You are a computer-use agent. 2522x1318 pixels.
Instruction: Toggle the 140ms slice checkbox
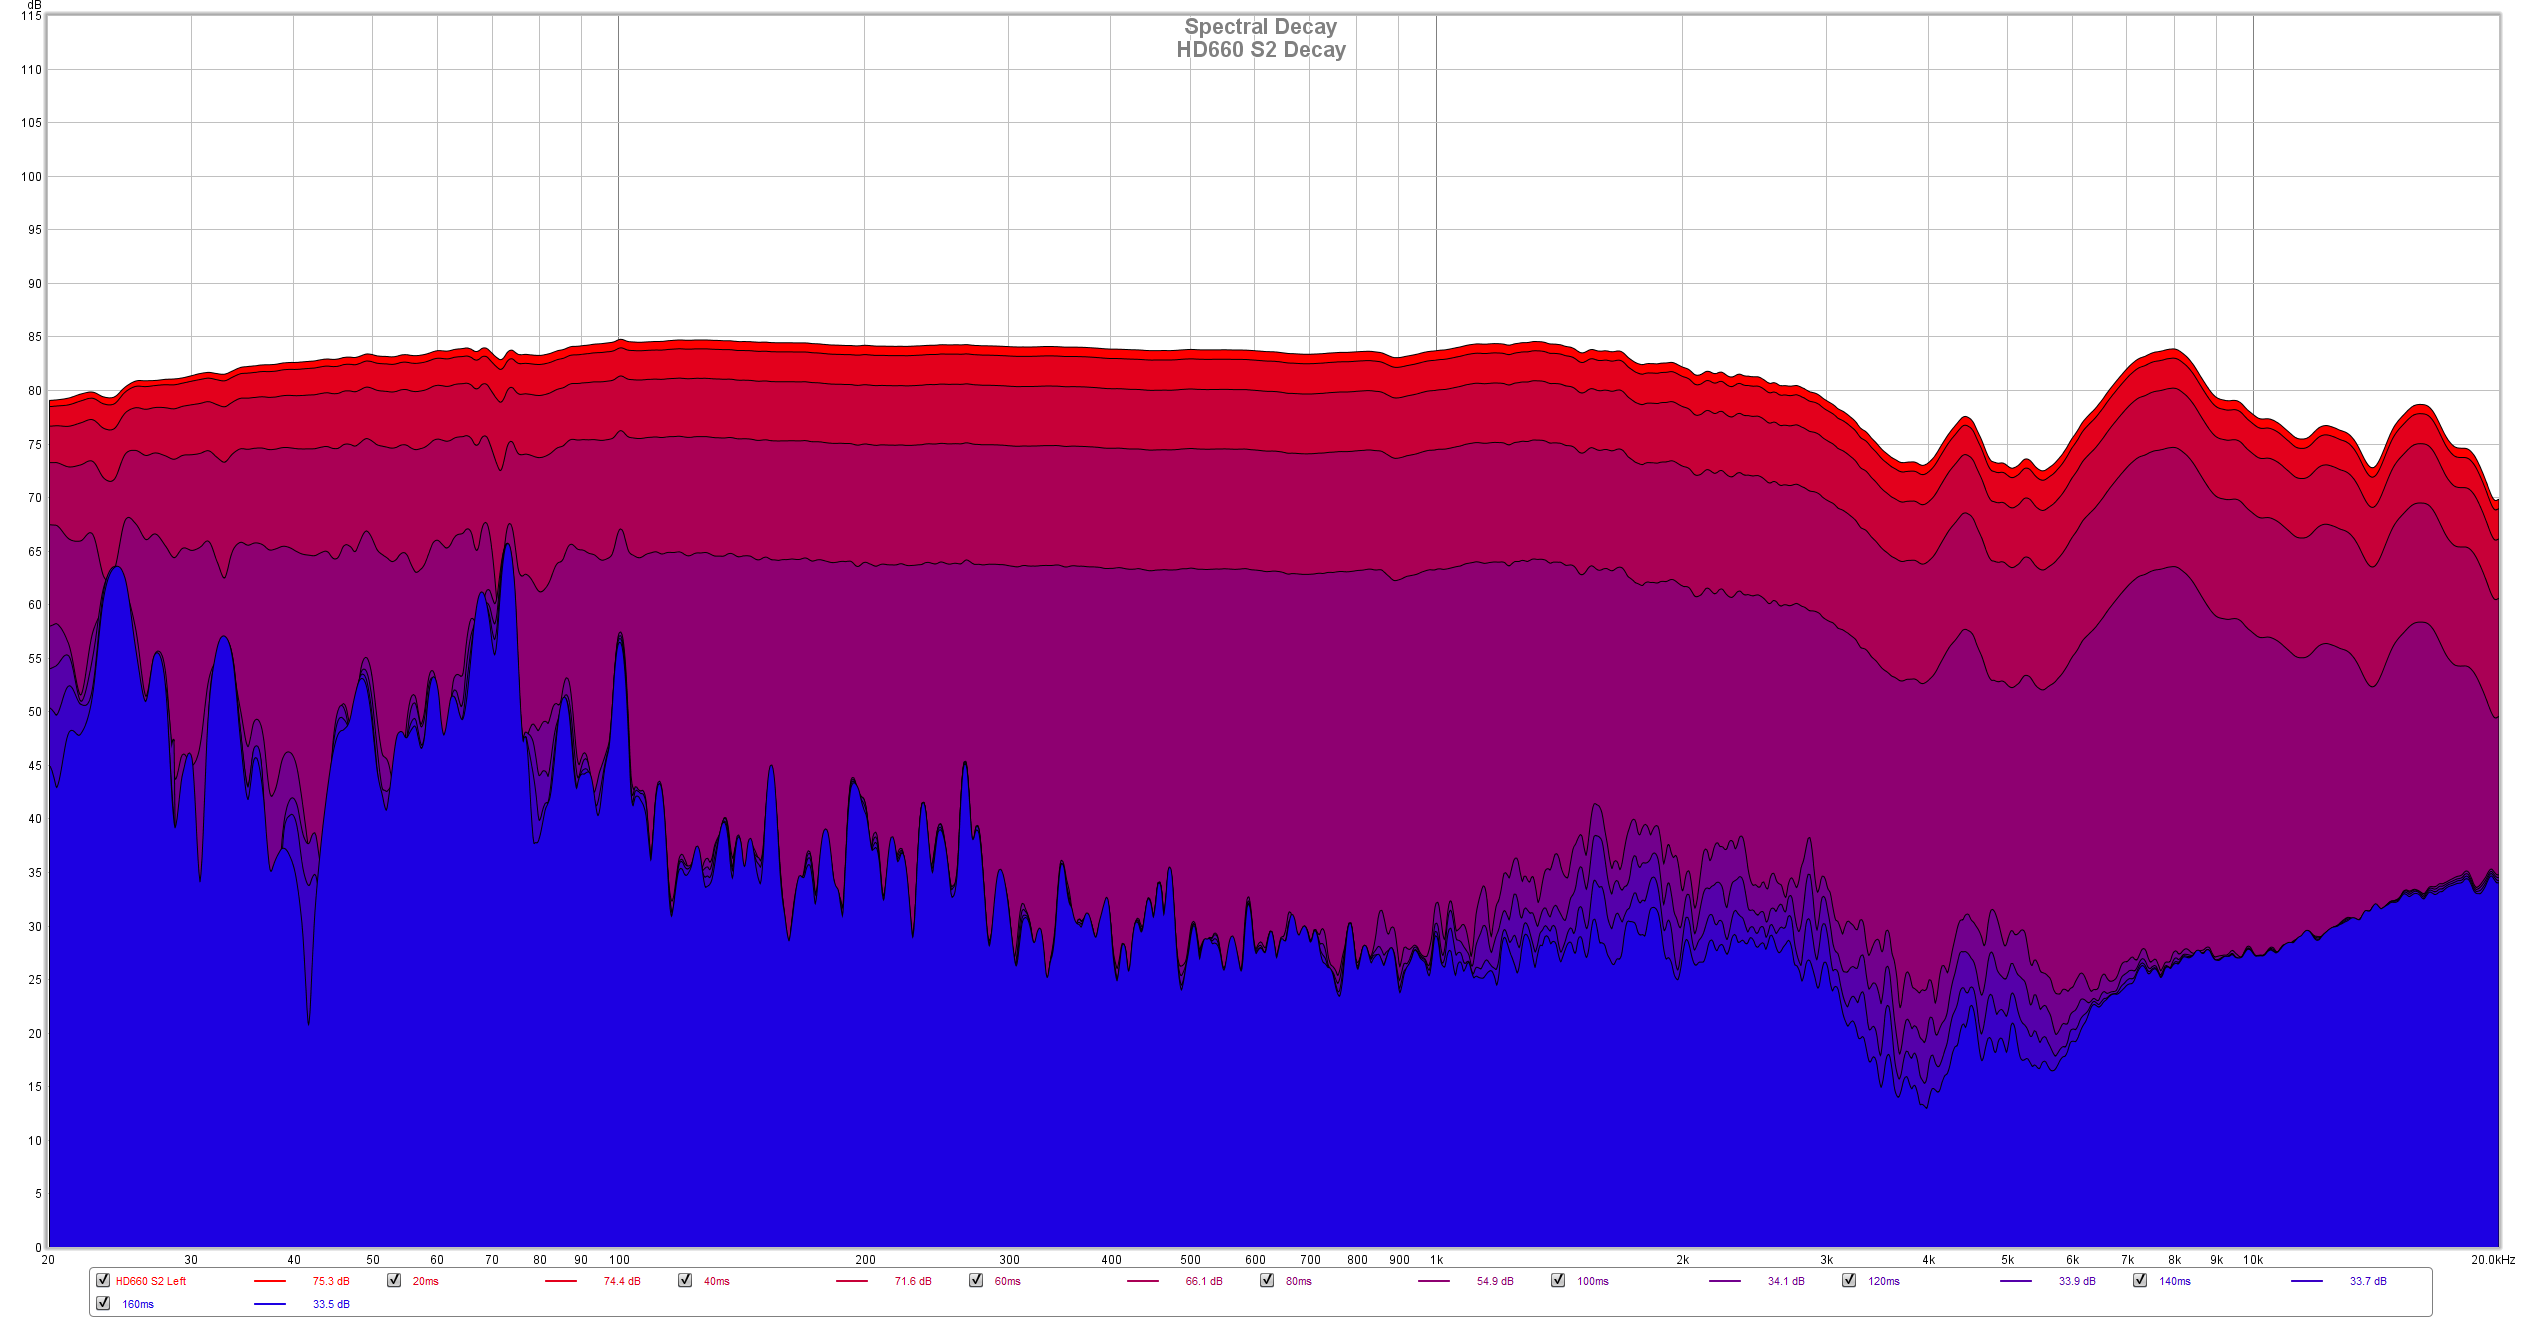pyautogui.click(x=2140, y=1280)
